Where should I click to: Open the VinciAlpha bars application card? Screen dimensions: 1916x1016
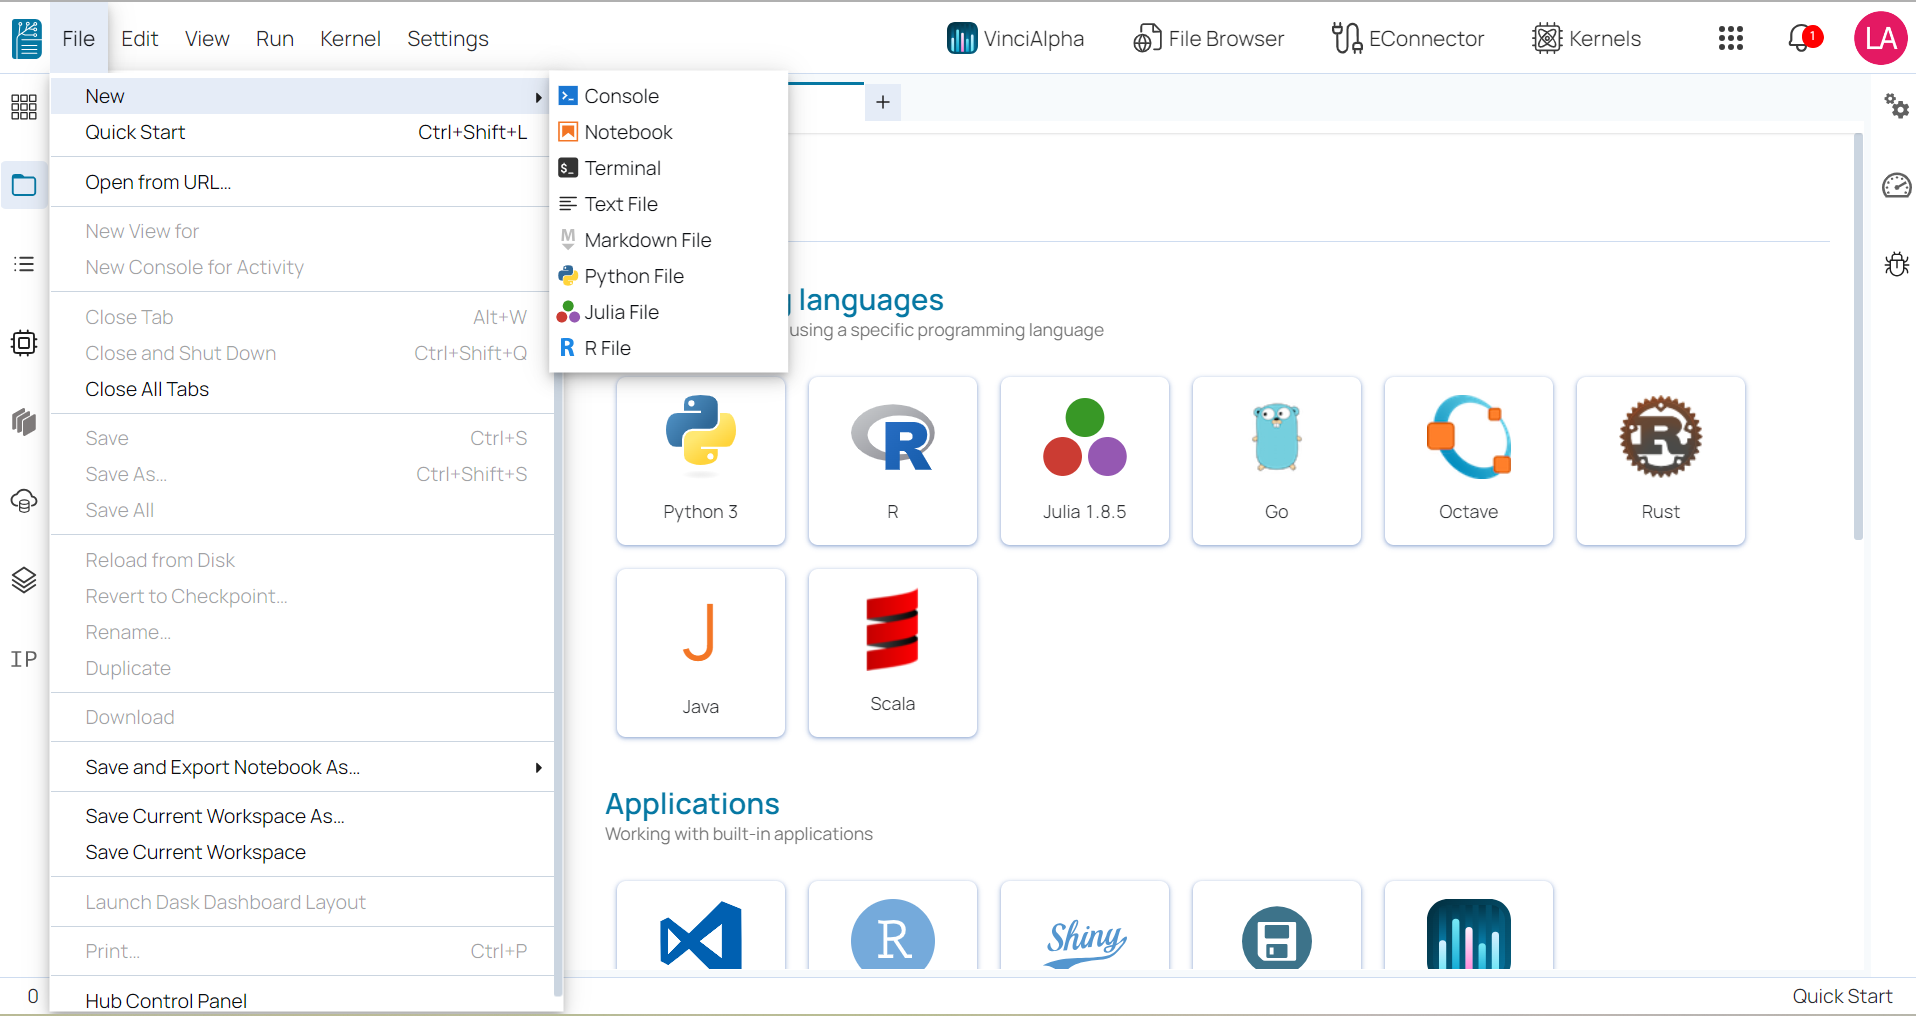(x=1469, y=926)
